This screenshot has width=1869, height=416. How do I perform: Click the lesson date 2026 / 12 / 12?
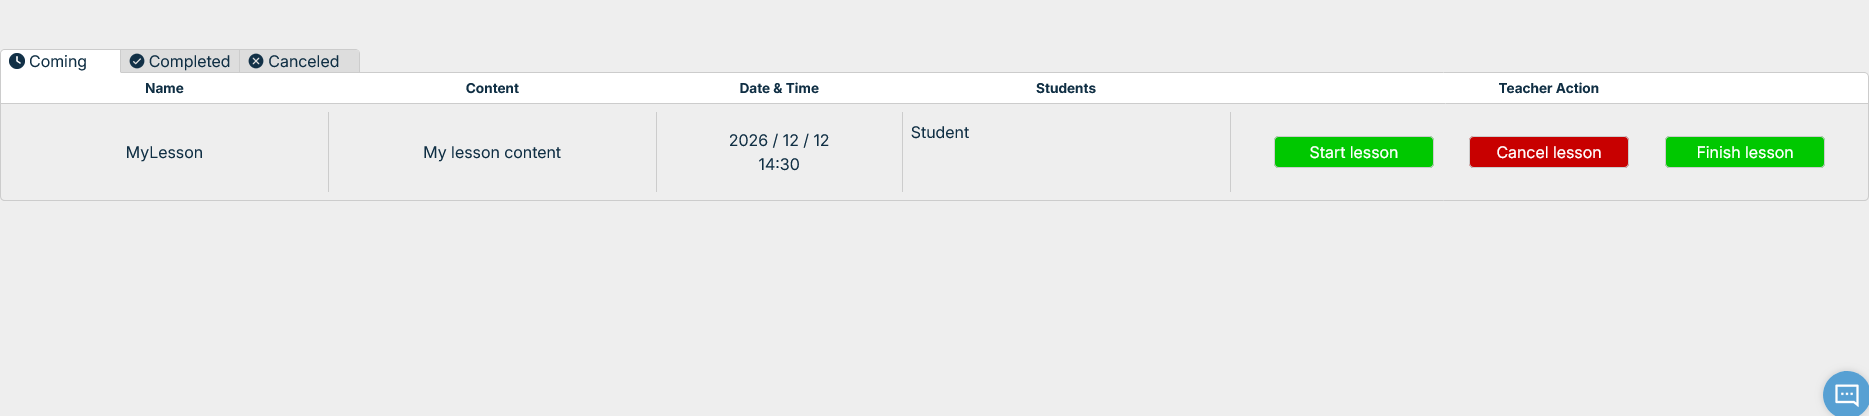point(779,140)
